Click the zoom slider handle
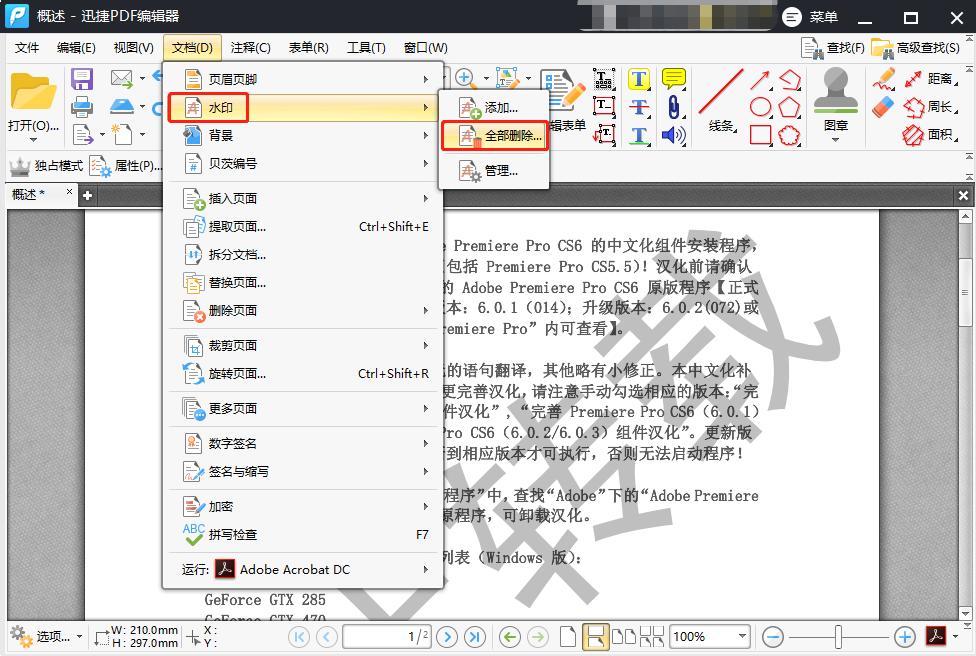Image resolution: width=976 pixels, height=656 pixels. click(838, 637)
